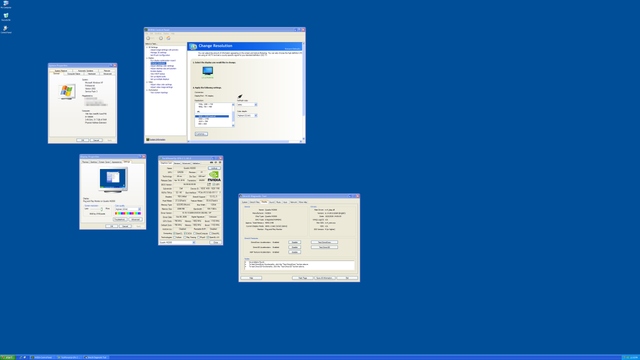Screen dimensions: 640x360
Task: Switch to TechPowerUp GPU-Z taskbar button
Action: (69, 357)
